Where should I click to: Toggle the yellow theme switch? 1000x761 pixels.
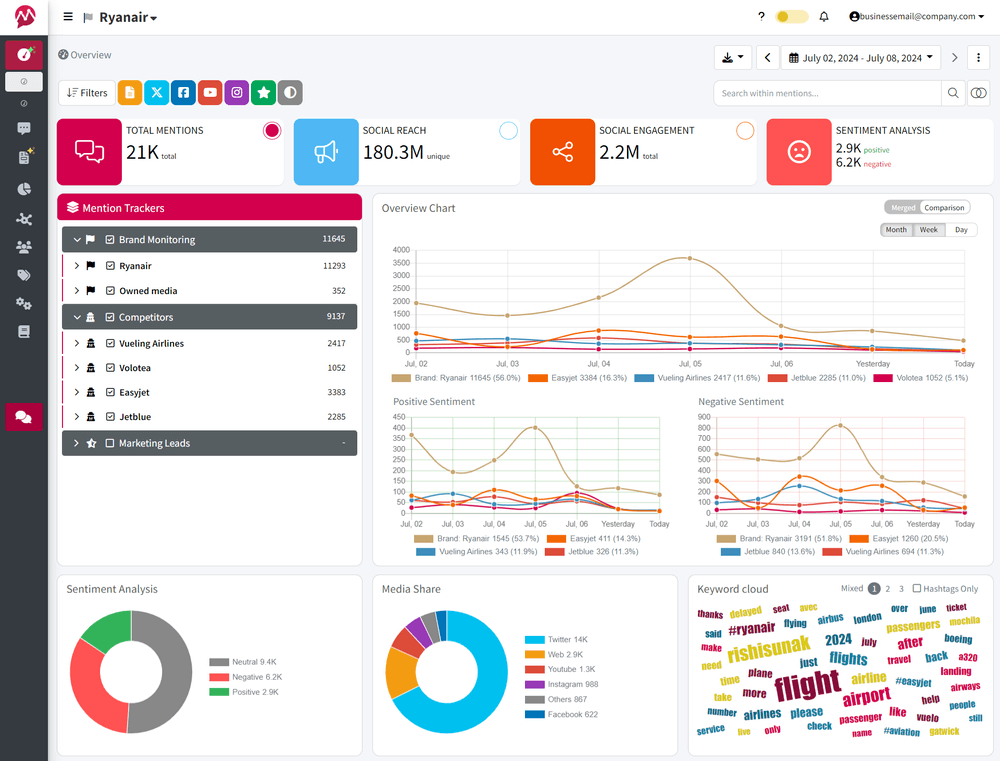click(x=791, y=17)
